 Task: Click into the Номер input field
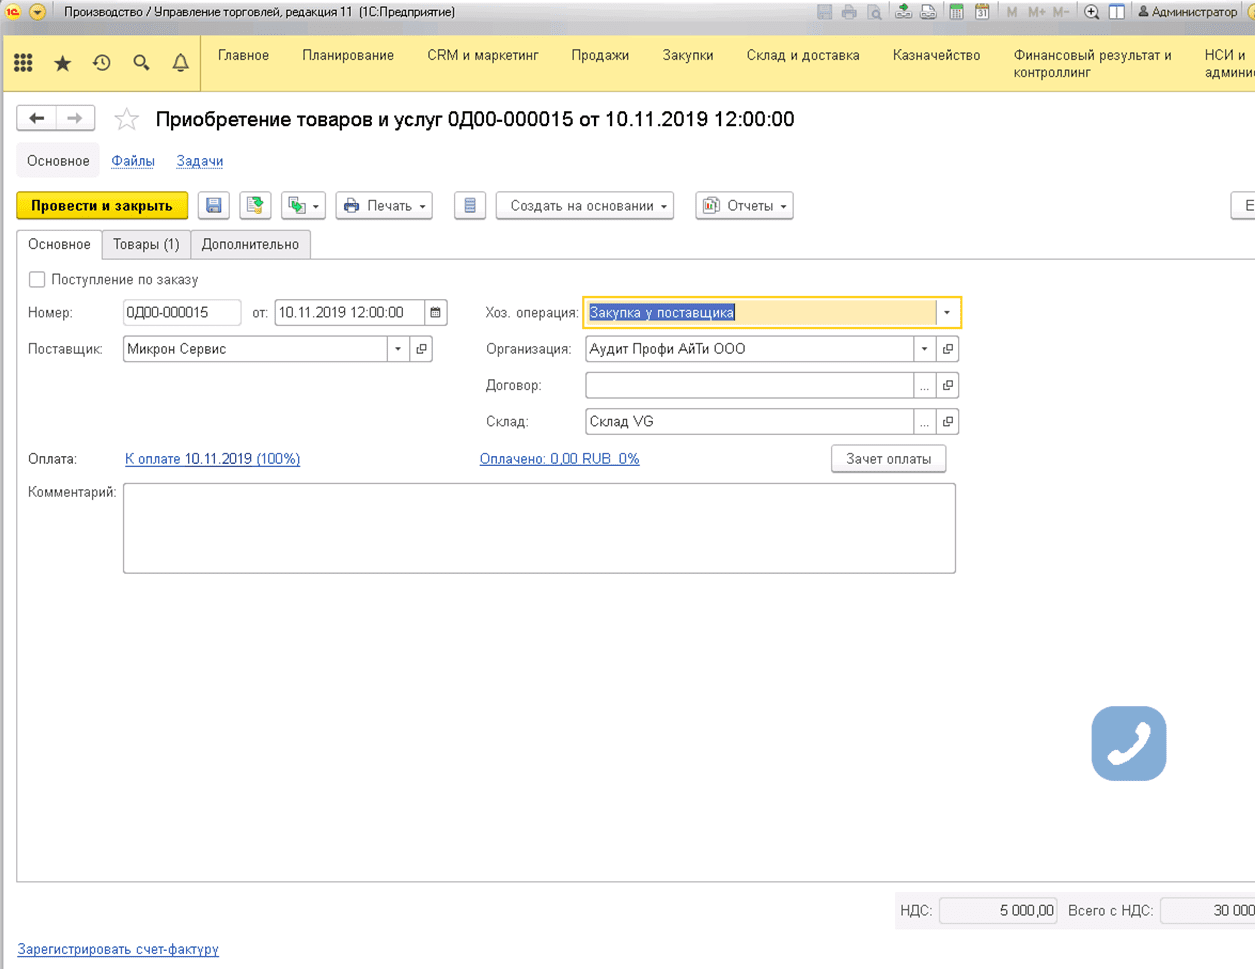click(182, 313)
